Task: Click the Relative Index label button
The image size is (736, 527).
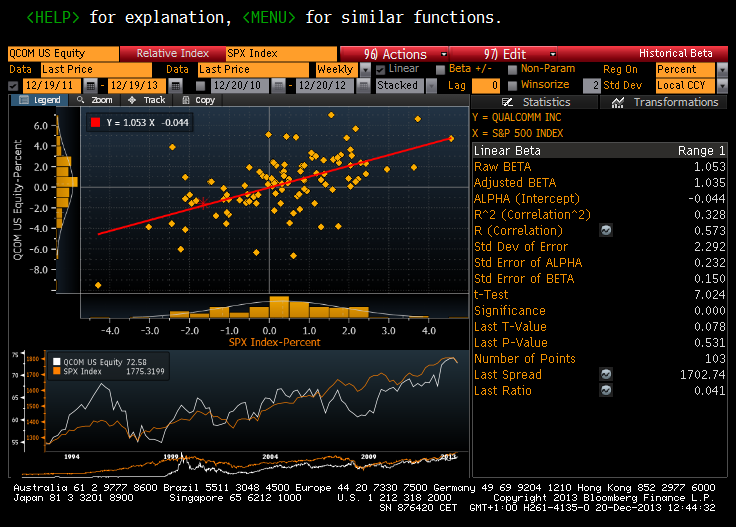Action: pos(172,53)
